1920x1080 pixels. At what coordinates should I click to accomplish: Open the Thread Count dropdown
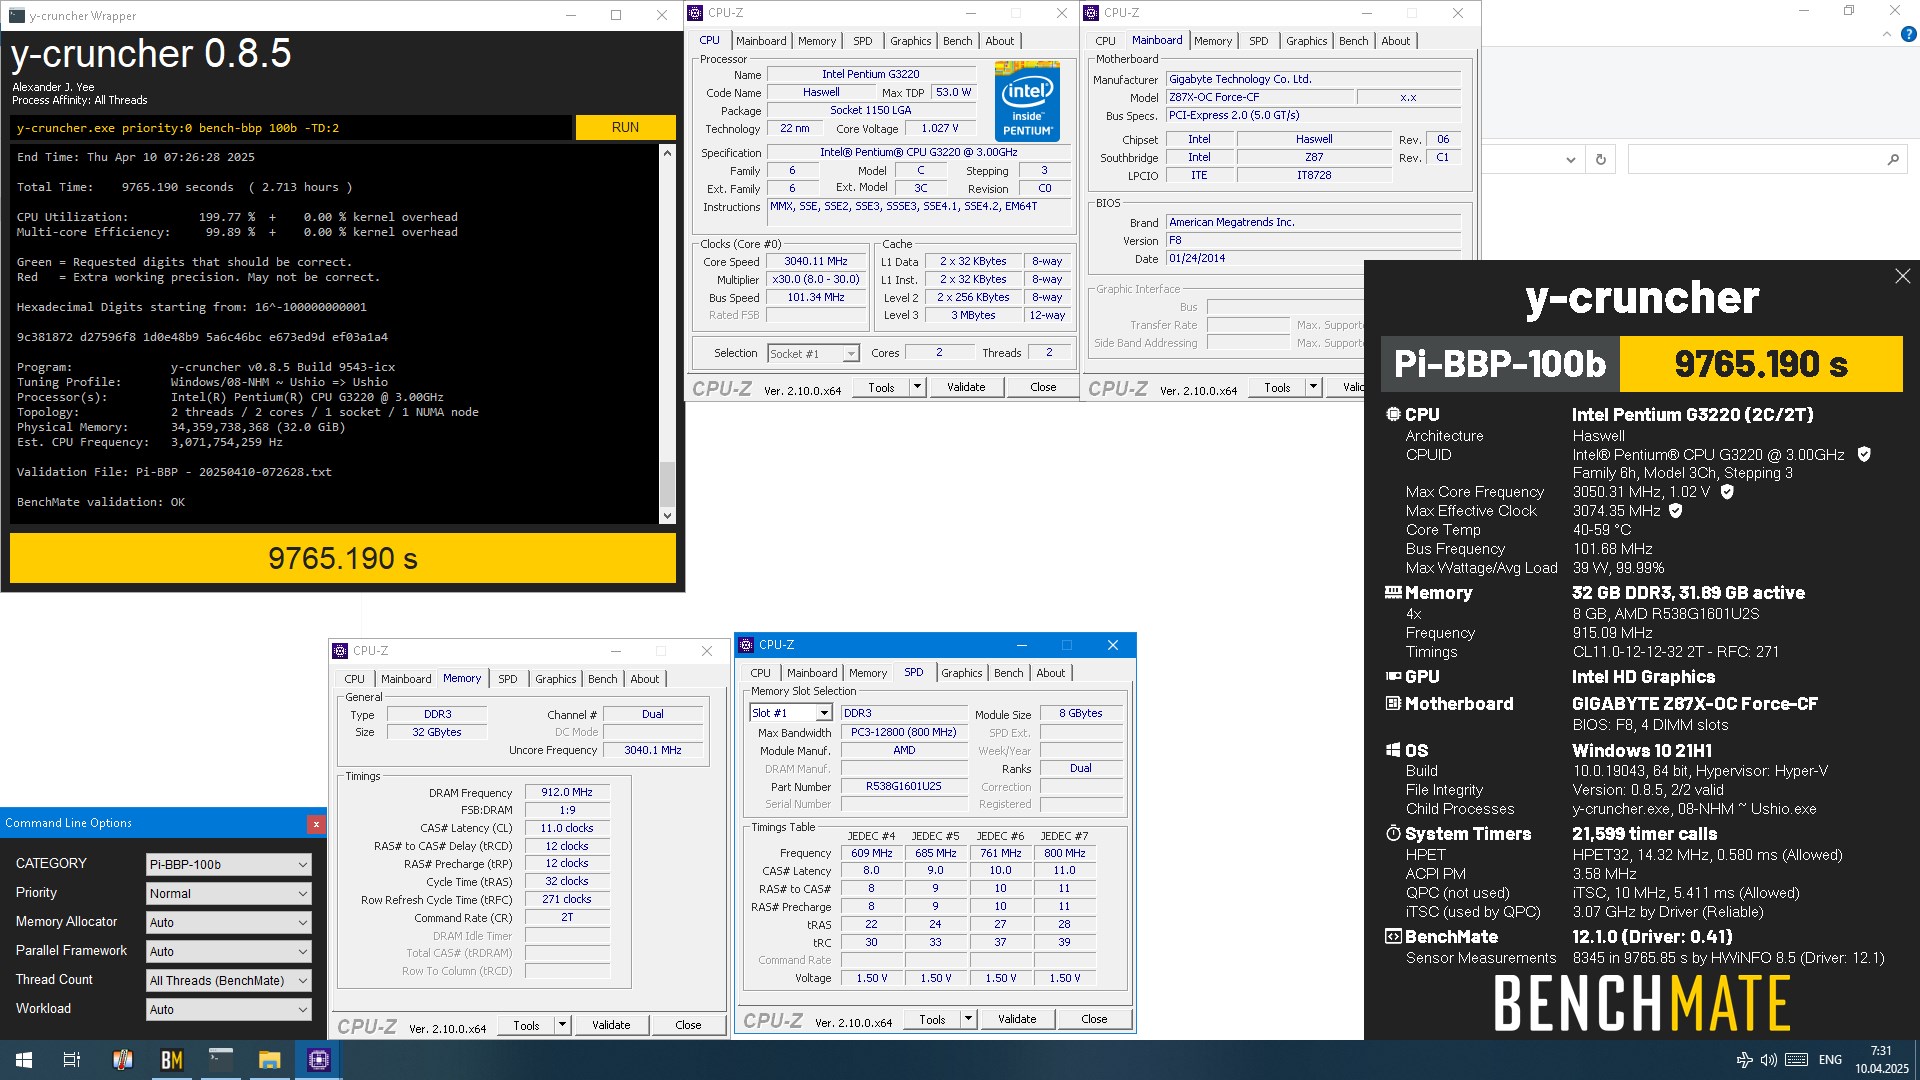(229, 981)
